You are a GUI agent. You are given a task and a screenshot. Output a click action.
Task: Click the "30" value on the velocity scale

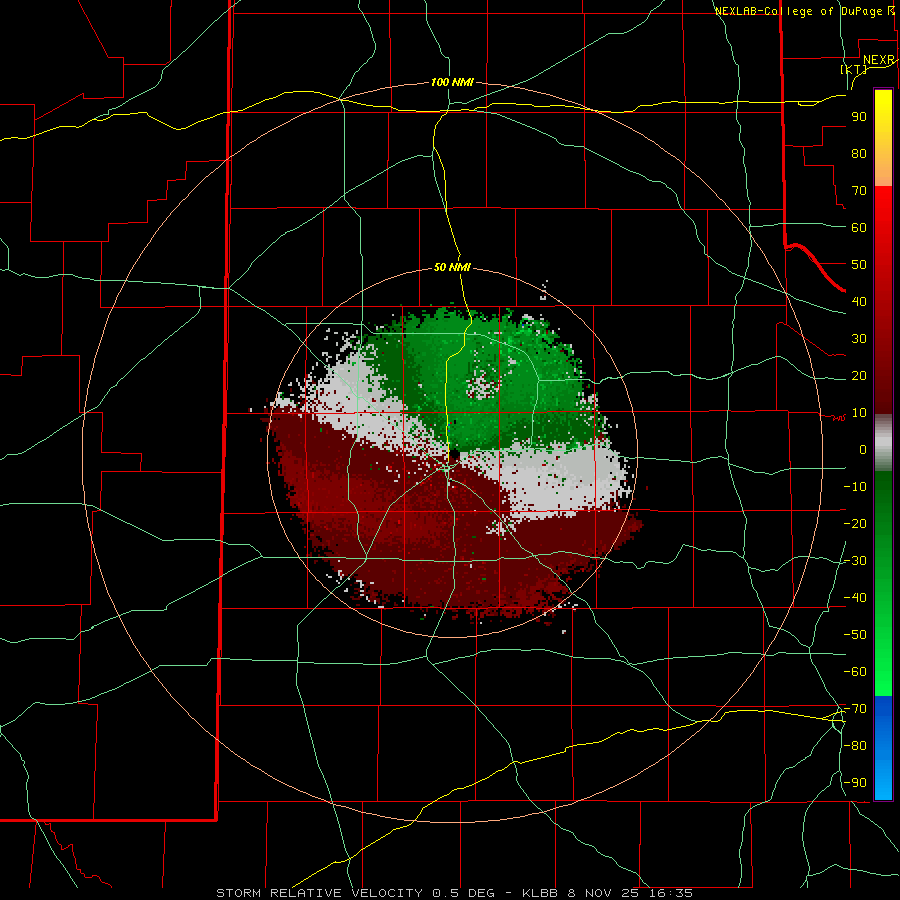coord(859,339)
